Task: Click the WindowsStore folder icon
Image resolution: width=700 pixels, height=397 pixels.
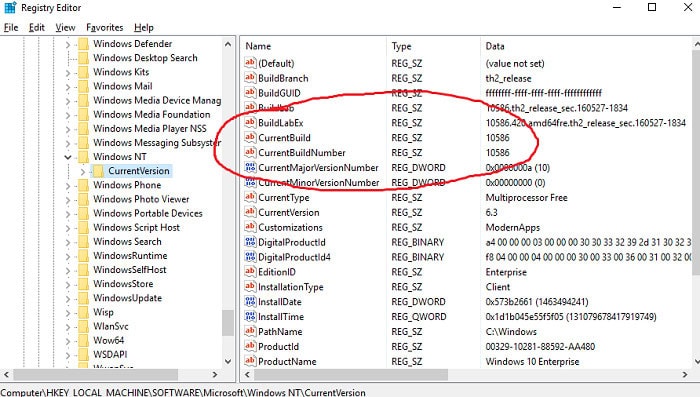Action: click(x=83, y=284)
